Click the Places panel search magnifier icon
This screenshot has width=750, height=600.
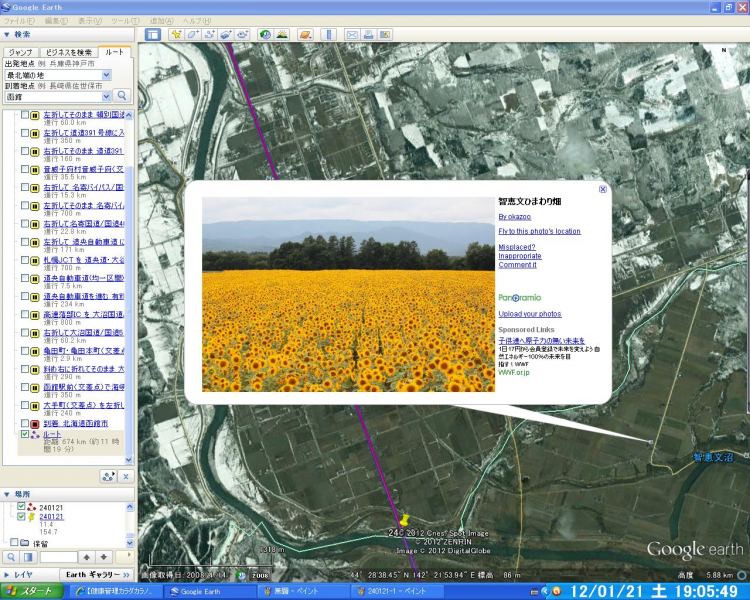click(11, 557)
